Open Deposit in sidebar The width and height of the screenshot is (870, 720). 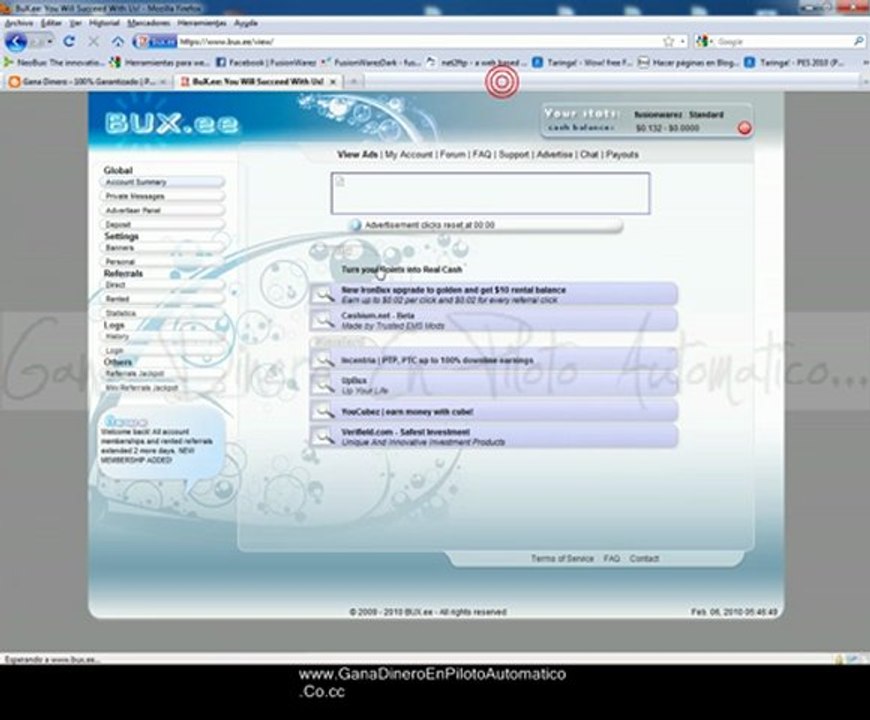[x=162, y=225]
